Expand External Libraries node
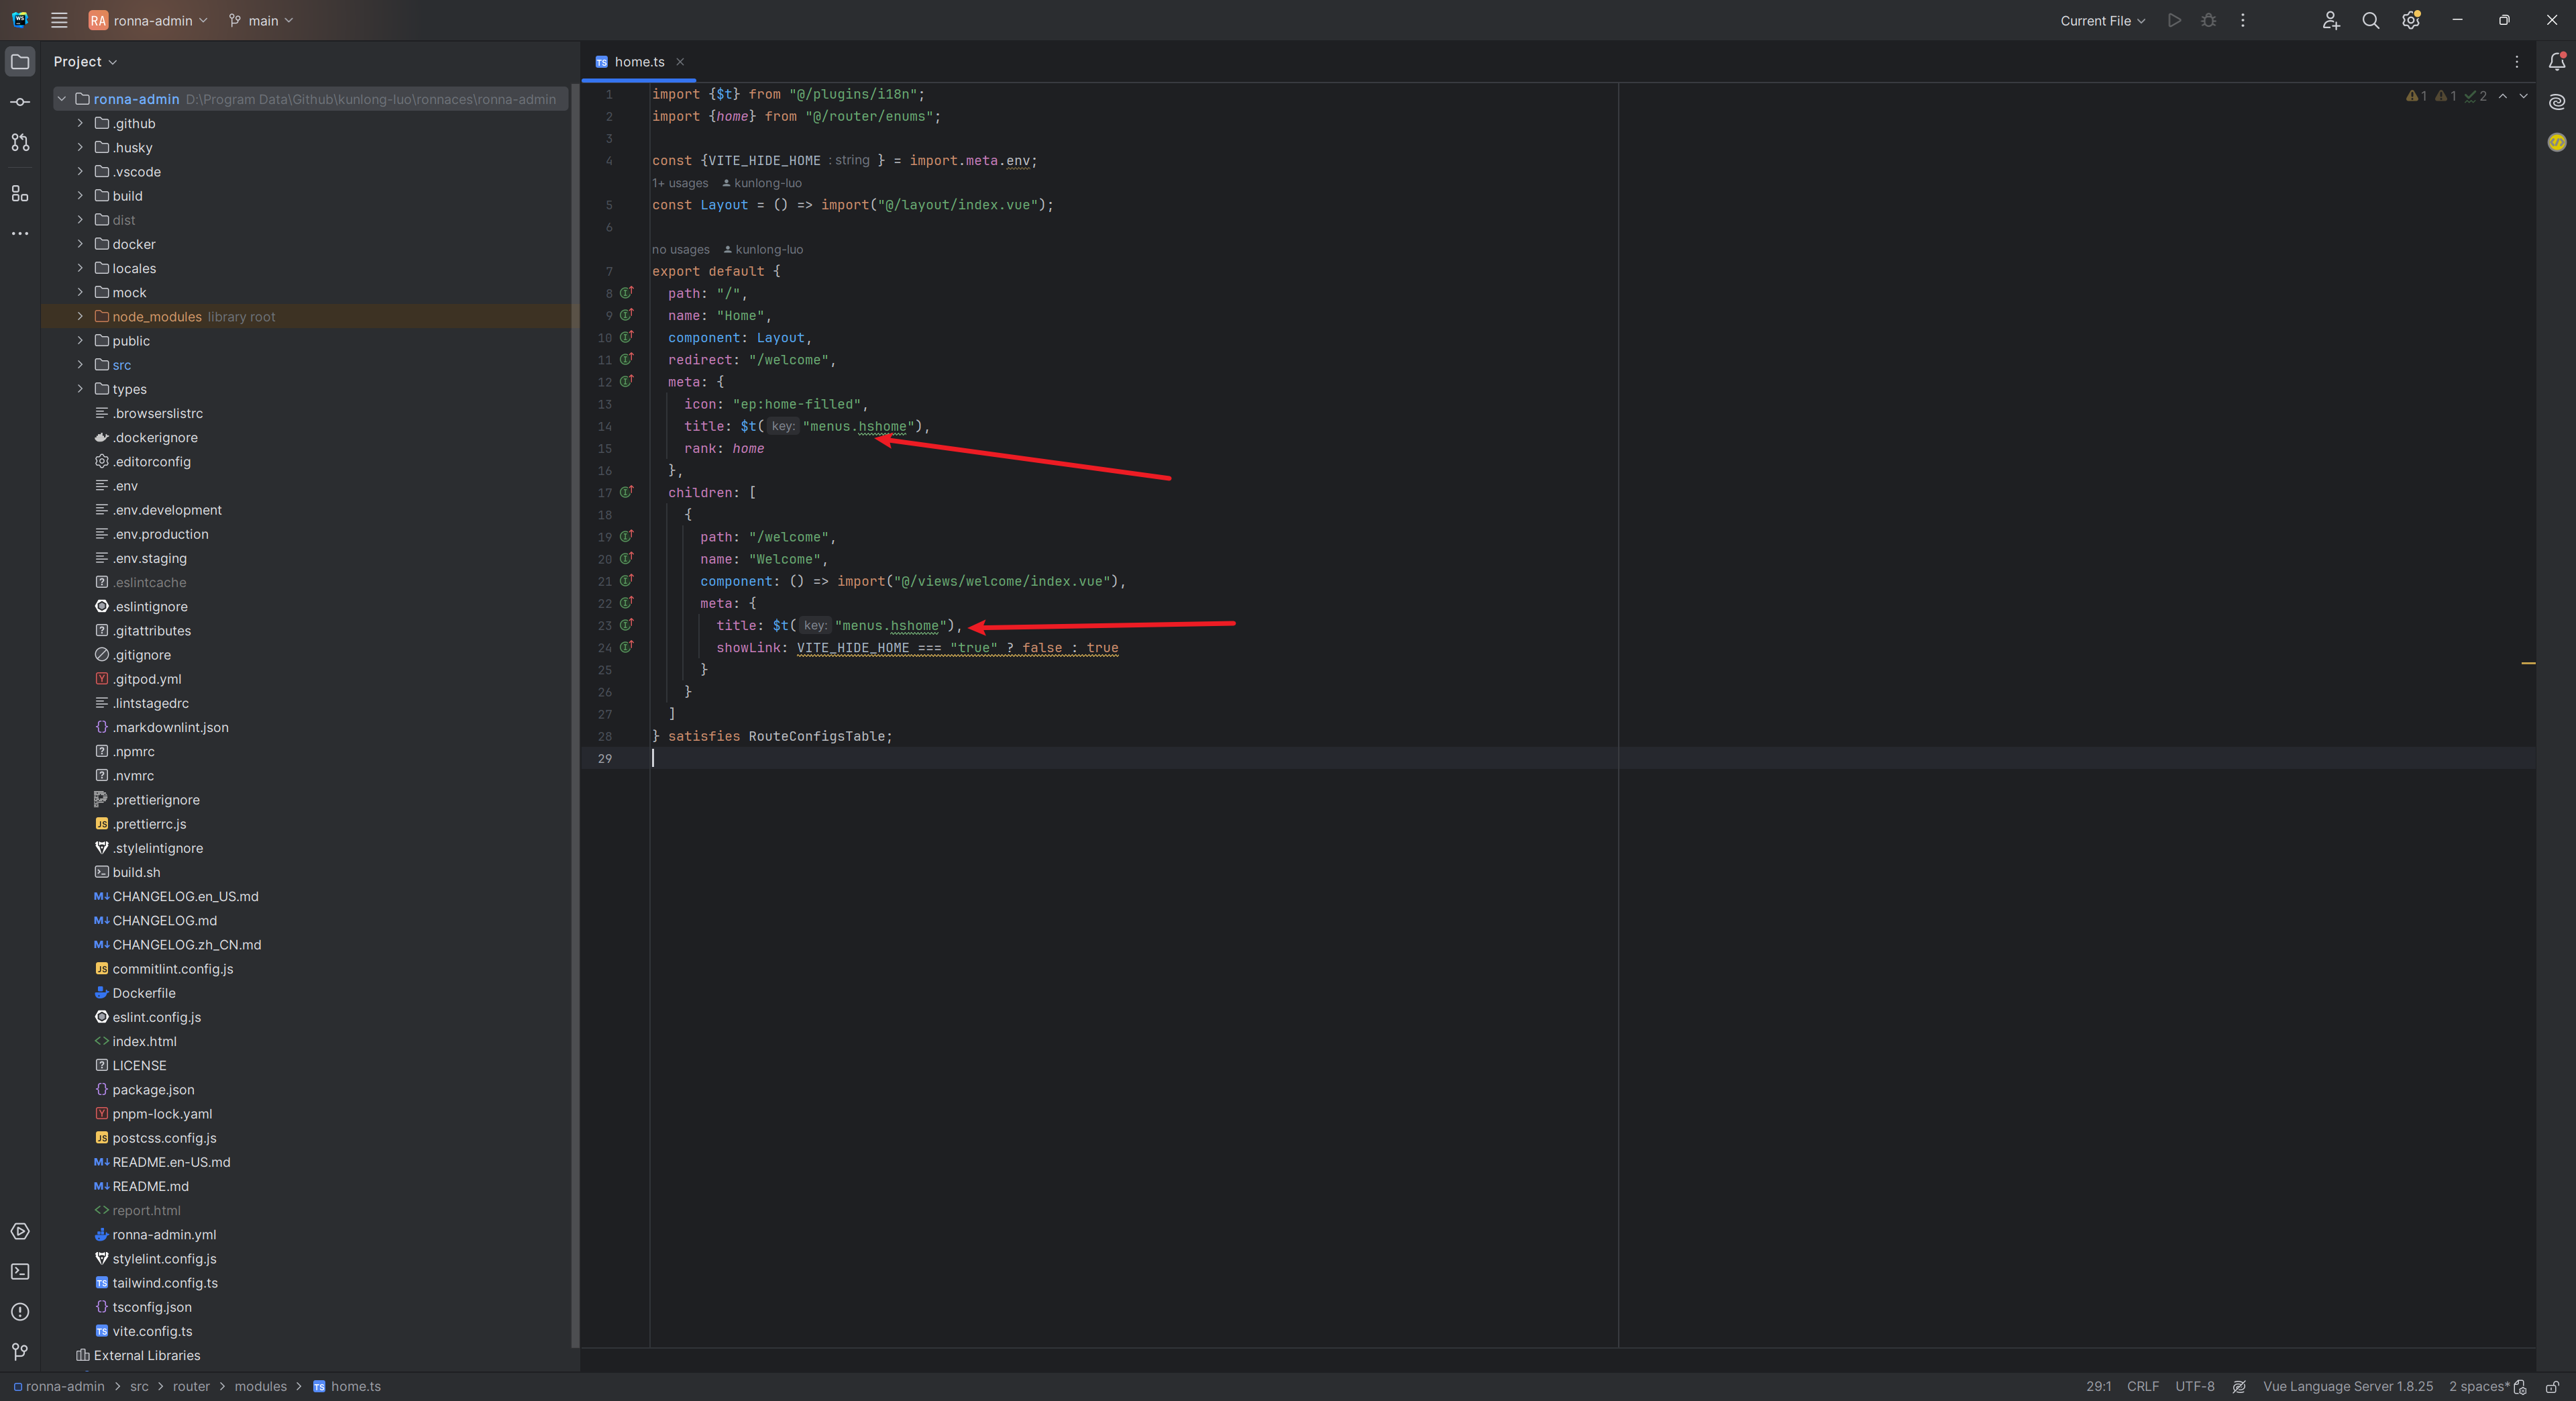This screenshot has height=1401, width=2576. coord(146,1355)
